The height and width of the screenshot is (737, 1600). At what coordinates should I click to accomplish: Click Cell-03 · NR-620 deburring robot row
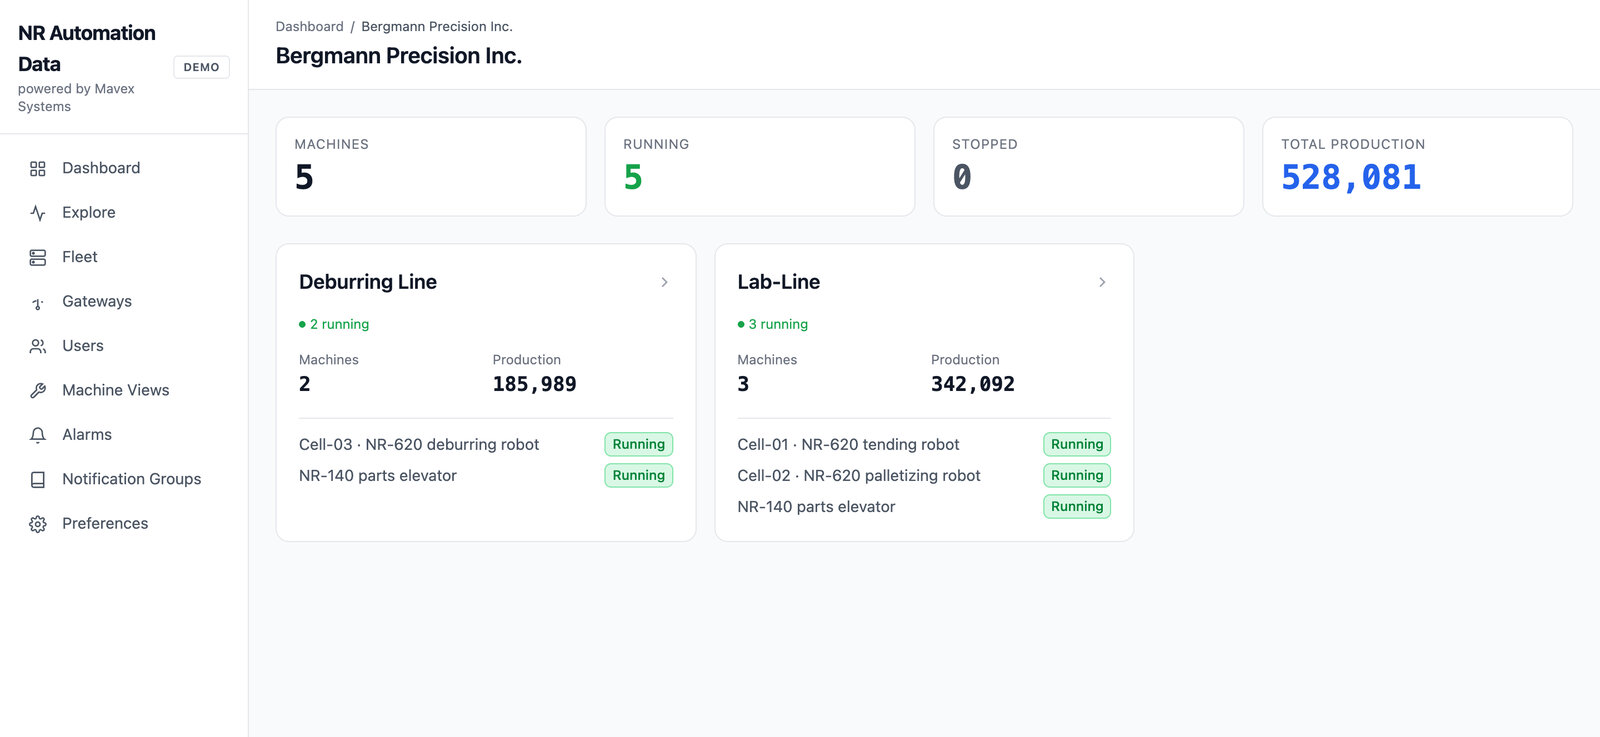[486, 444]
